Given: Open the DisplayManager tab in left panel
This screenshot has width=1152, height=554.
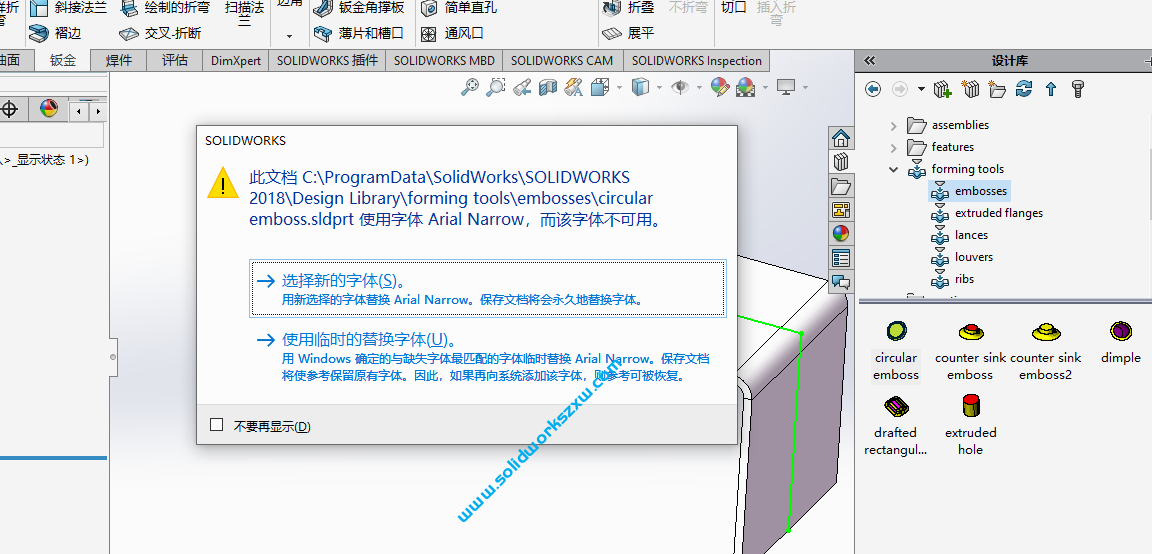Looking at the screenshot, I should [48, 109].
